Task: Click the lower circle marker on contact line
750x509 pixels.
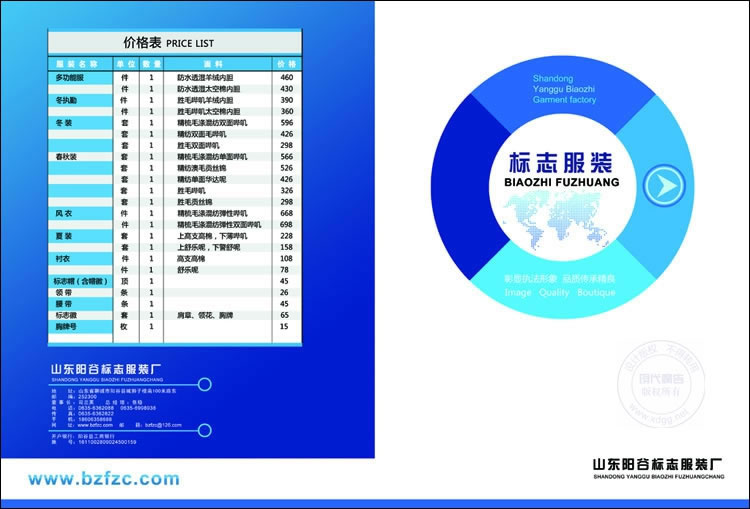Action: 204,430
